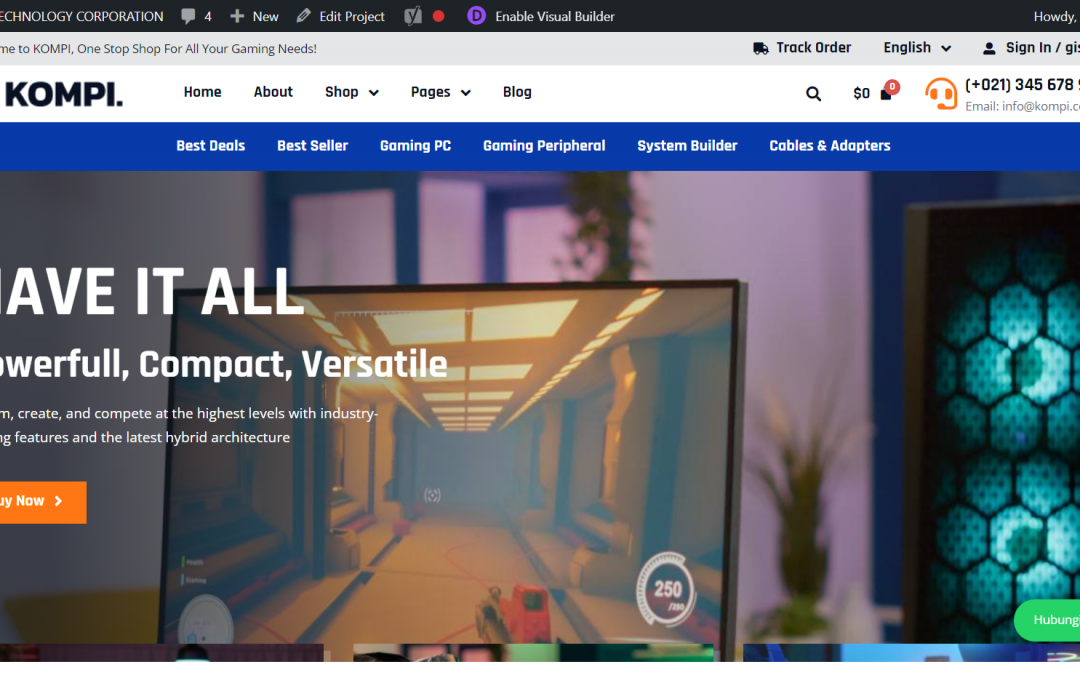Screen dimensions: 1080x675
Task: Click the comments bubble icon in admin bar
Action: click(x=188, y=16)
